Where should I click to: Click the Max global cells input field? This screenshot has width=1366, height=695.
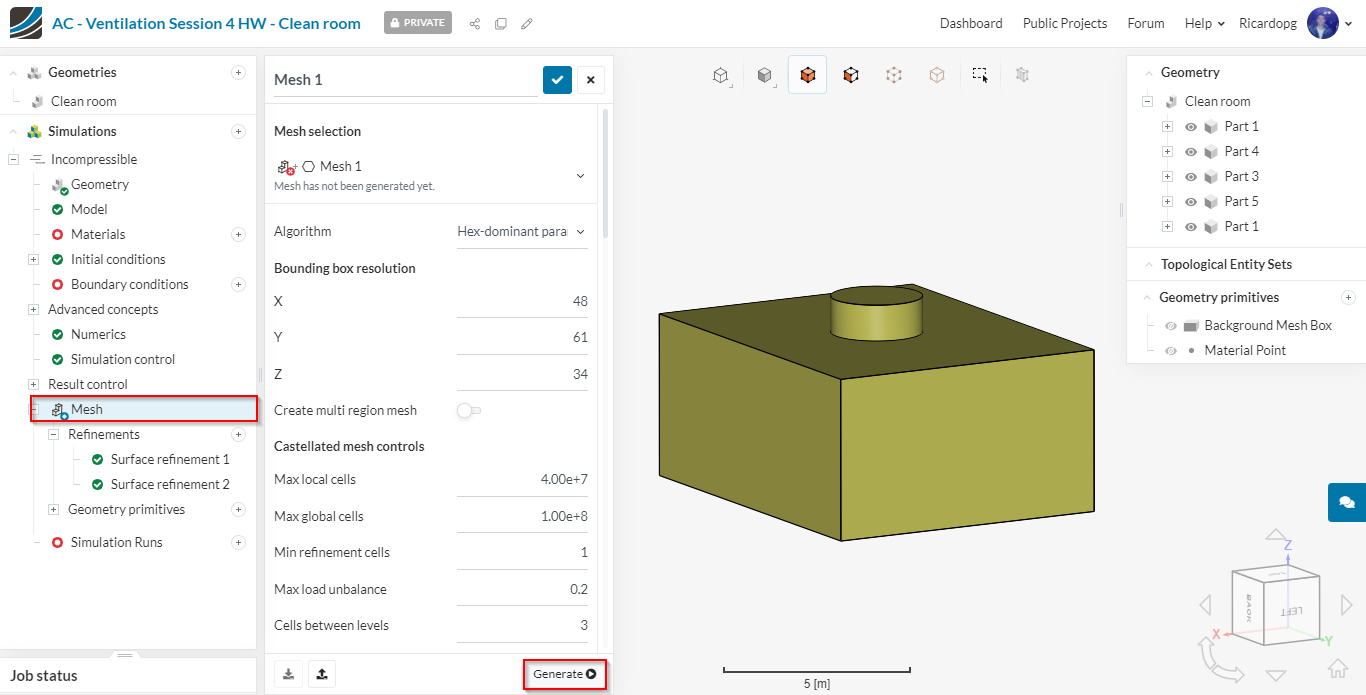pos(522,516)
